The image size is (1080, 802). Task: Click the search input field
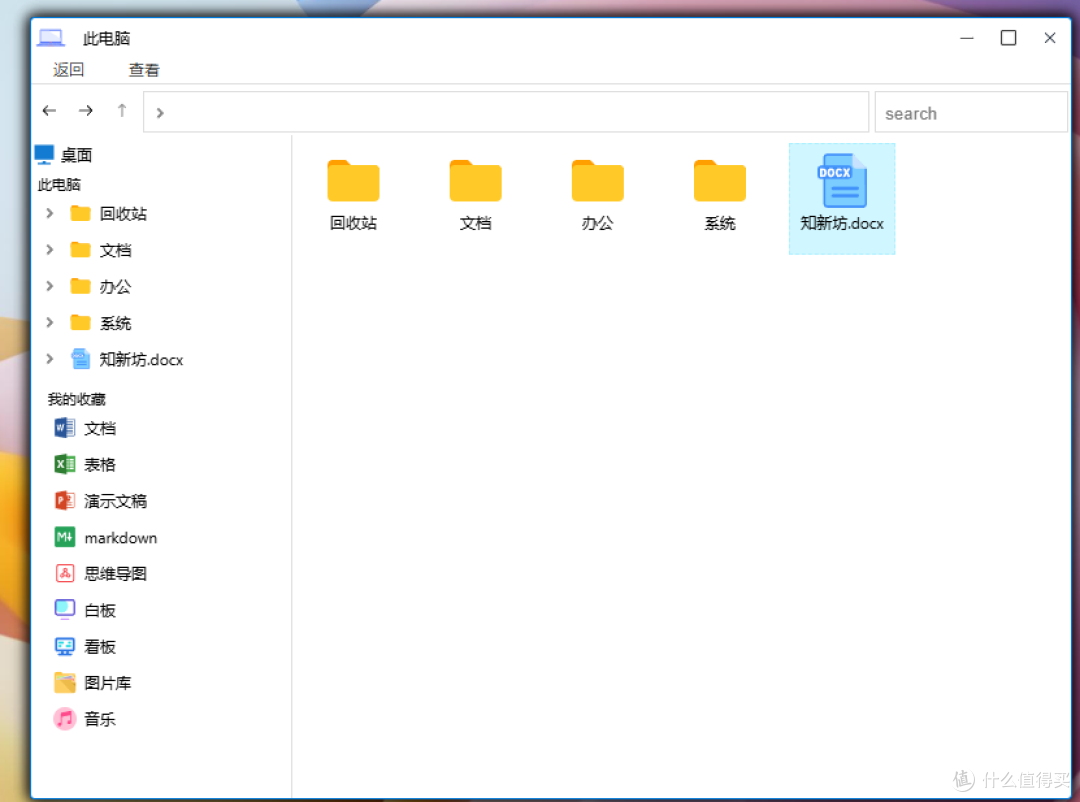pos(970,112)
